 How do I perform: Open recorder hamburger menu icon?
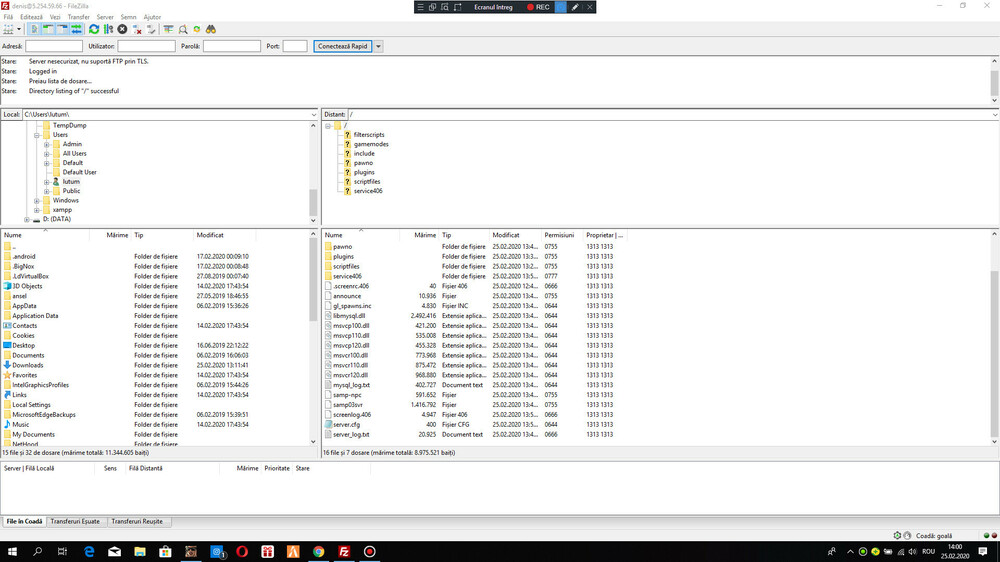pos(420,7)
